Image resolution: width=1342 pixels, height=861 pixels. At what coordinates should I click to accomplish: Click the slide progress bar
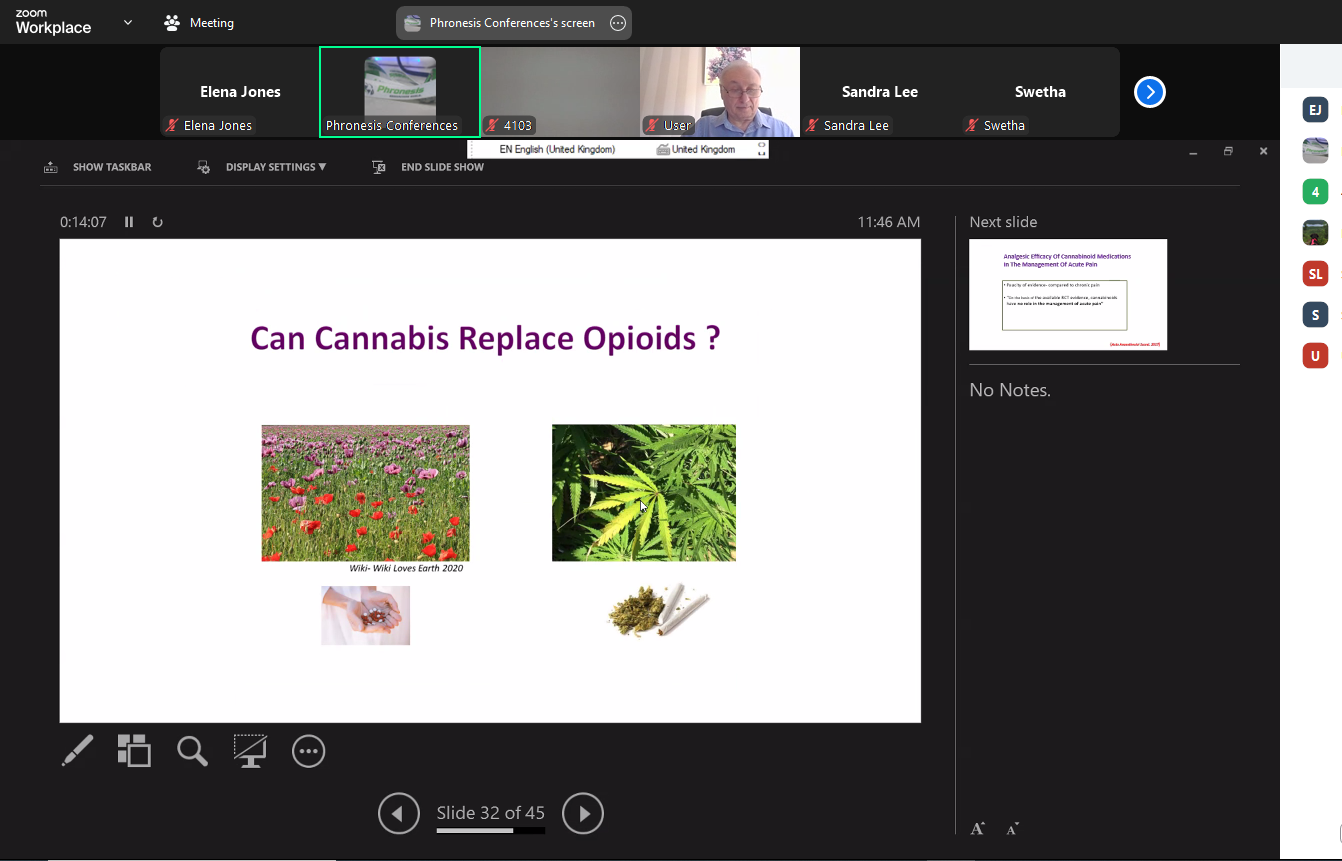coord(490,831)
